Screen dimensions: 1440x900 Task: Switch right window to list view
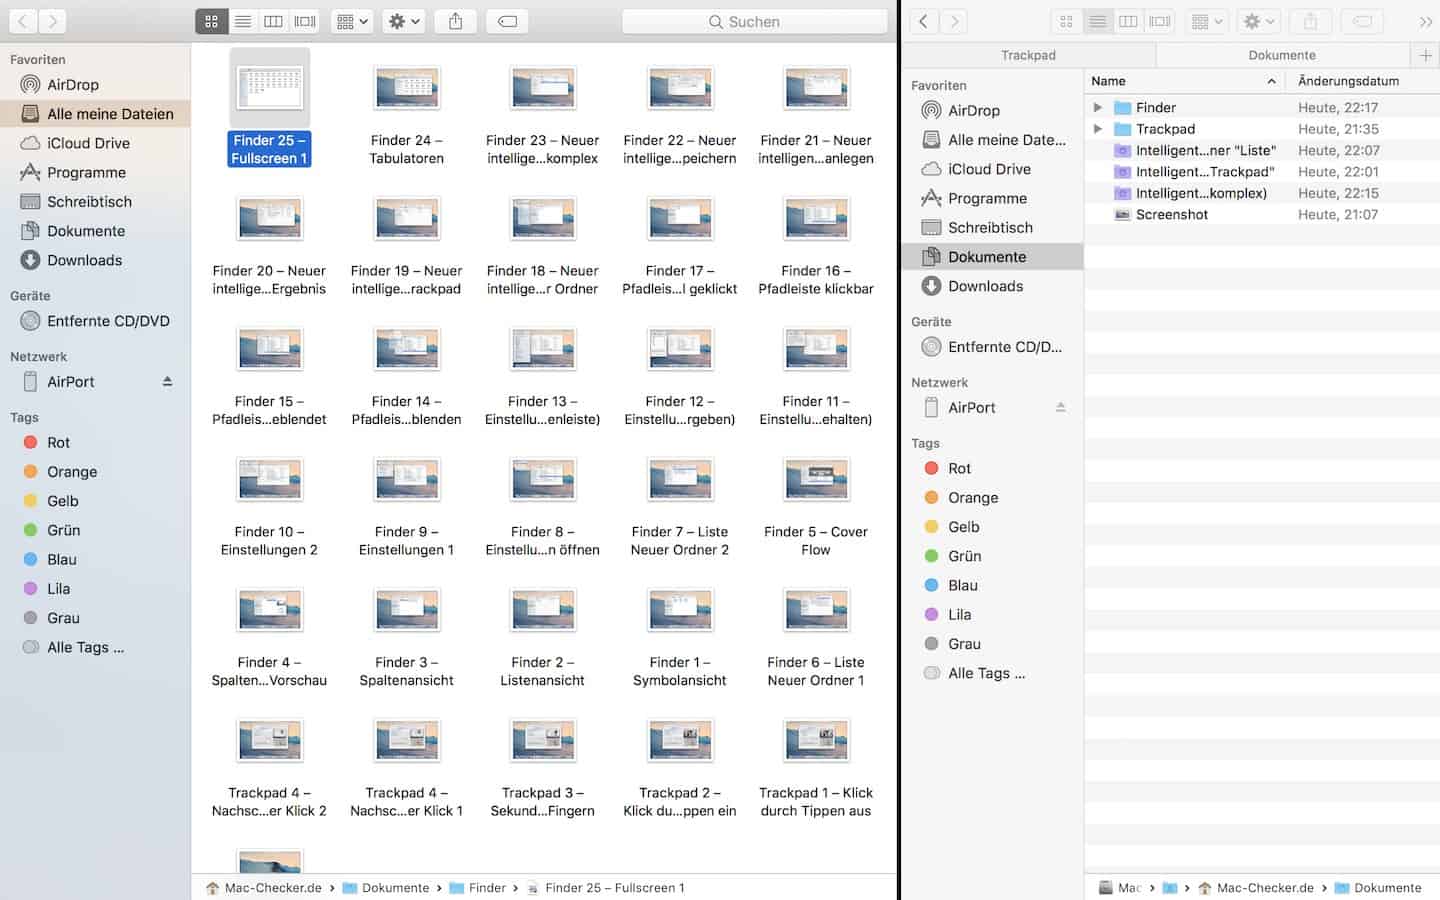(1097, 21)
